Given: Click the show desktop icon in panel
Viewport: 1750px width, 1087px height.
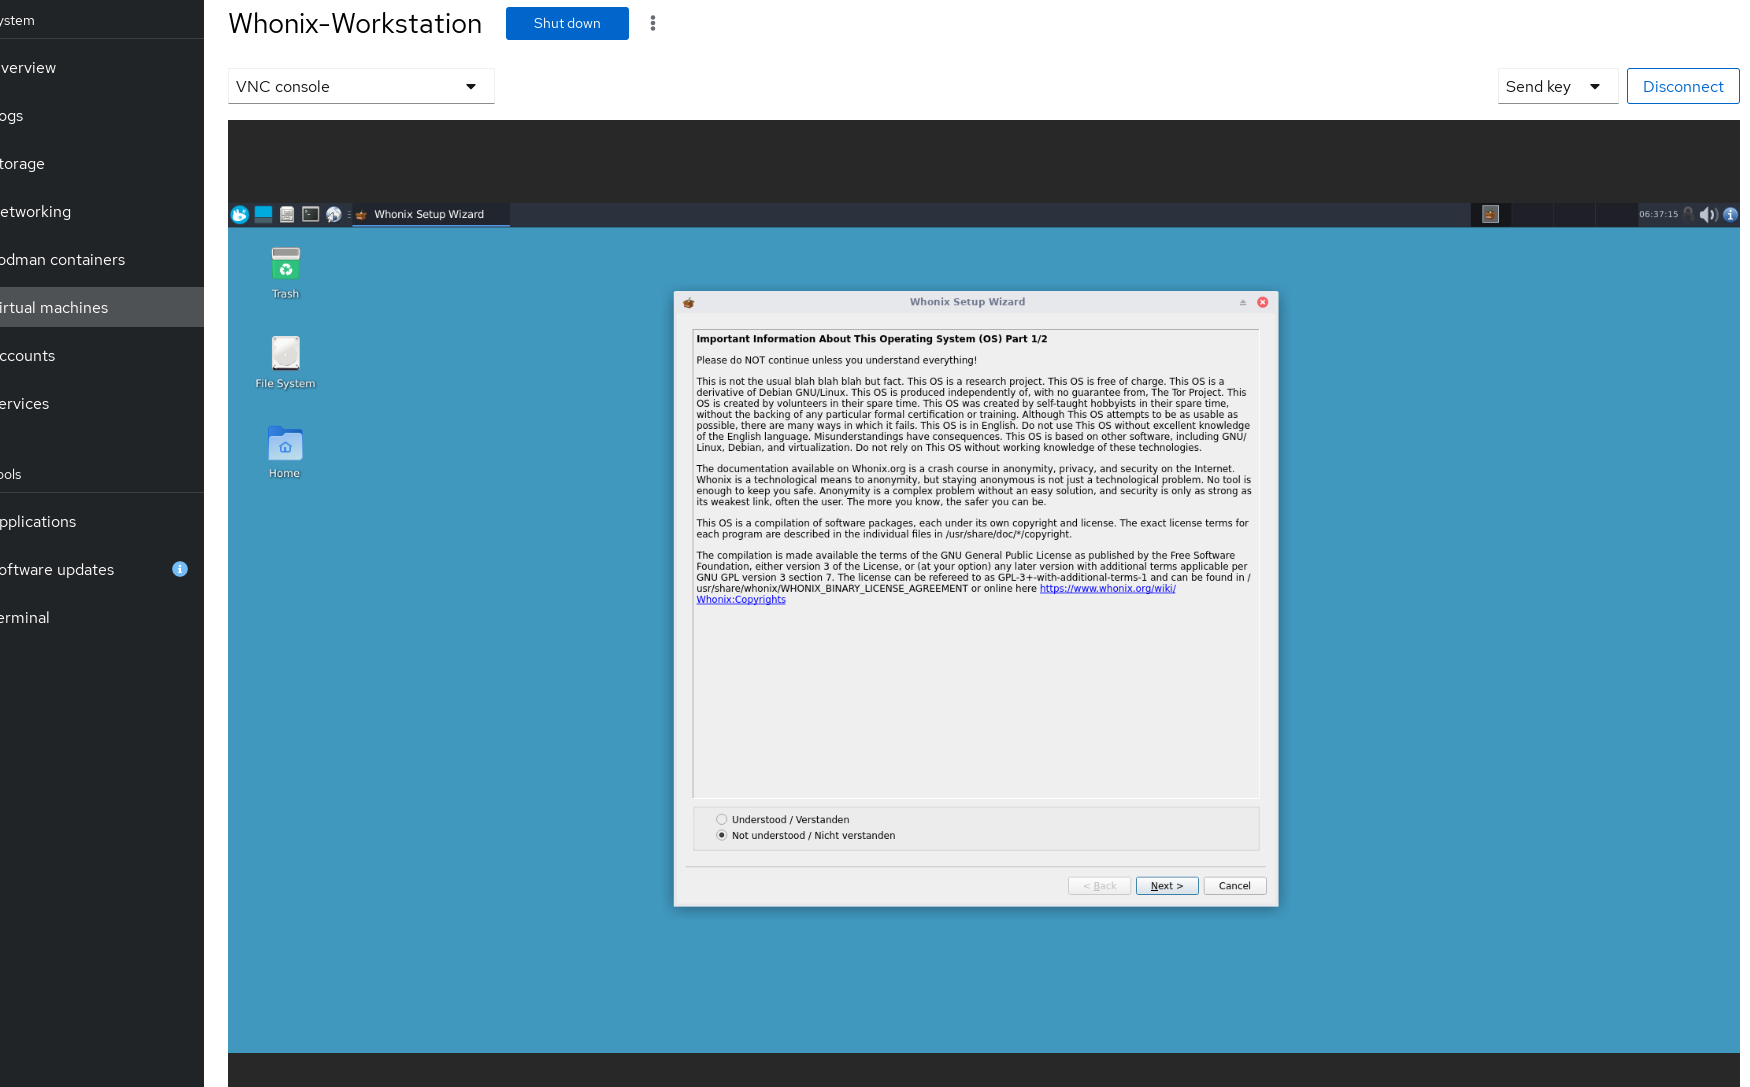Looking at the screenshot, I should [263, 214].
